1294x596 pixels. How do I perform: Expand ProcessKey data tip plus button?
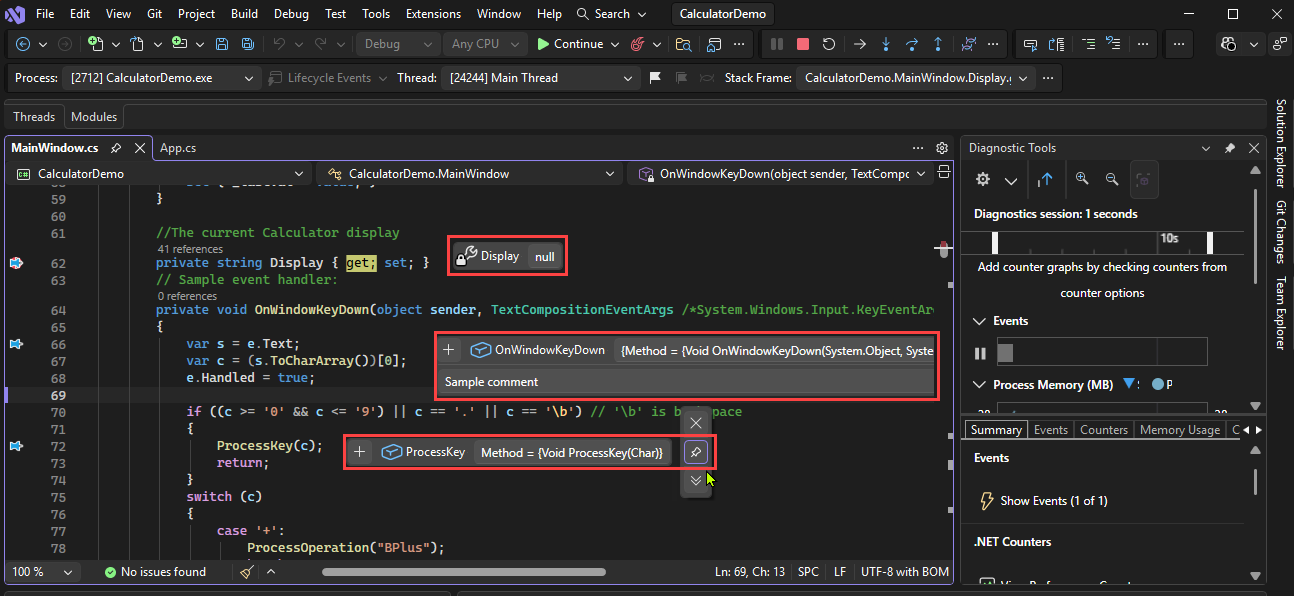(x=360, y=452)
